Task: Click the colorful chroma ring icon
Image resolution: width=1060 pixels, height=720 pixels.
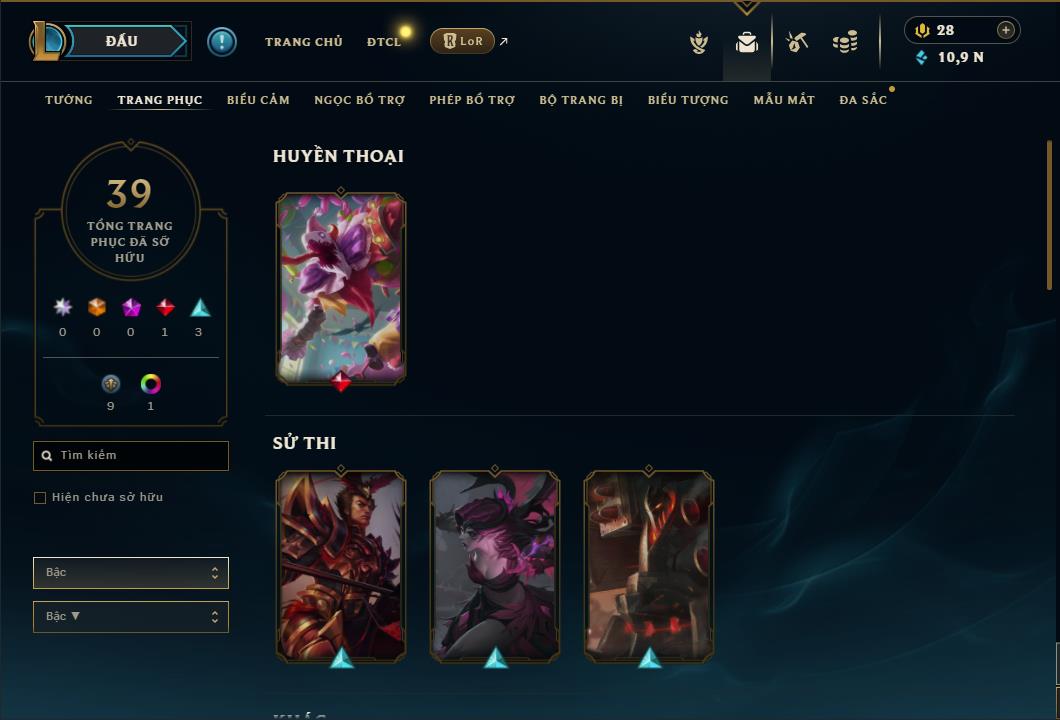Action: click(x=150, y=384)
